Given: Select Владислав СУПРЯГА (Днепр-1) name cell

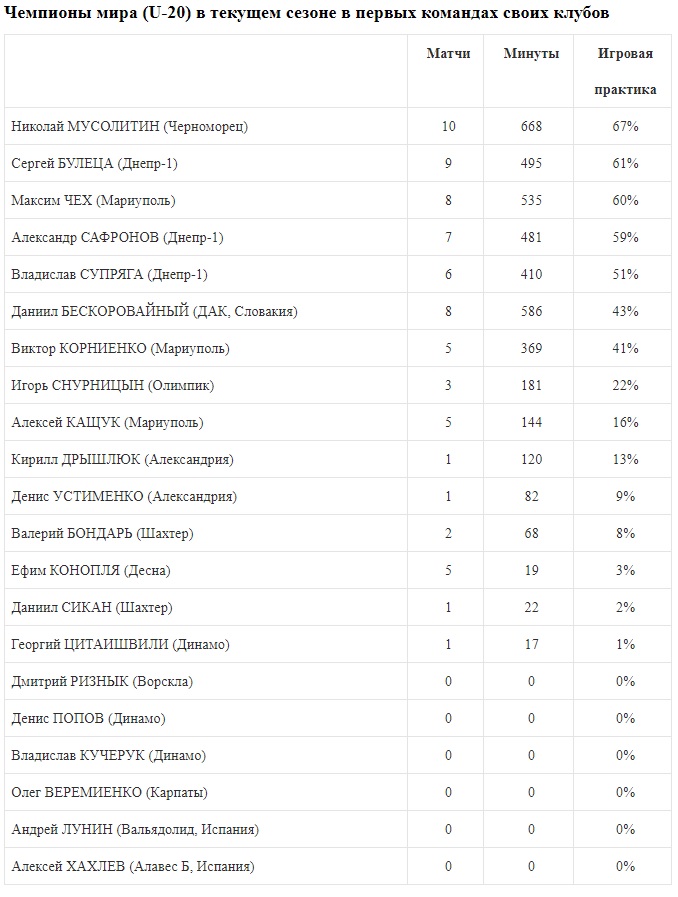Looking at the screenshot, I should tap(109, 274).
